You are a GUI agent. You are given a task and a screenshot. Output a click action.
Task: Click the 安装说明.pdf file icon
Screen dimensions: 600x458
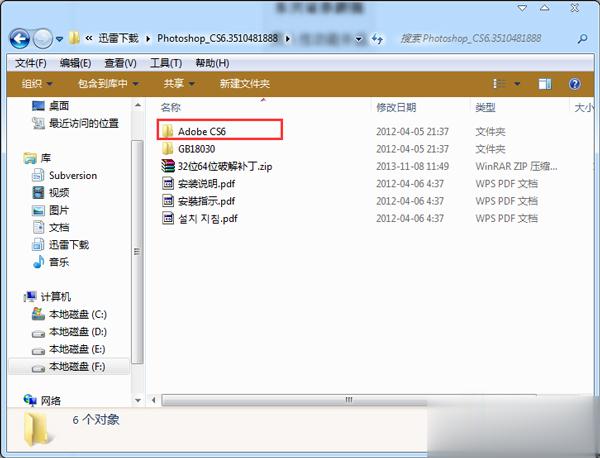point(168,184)
